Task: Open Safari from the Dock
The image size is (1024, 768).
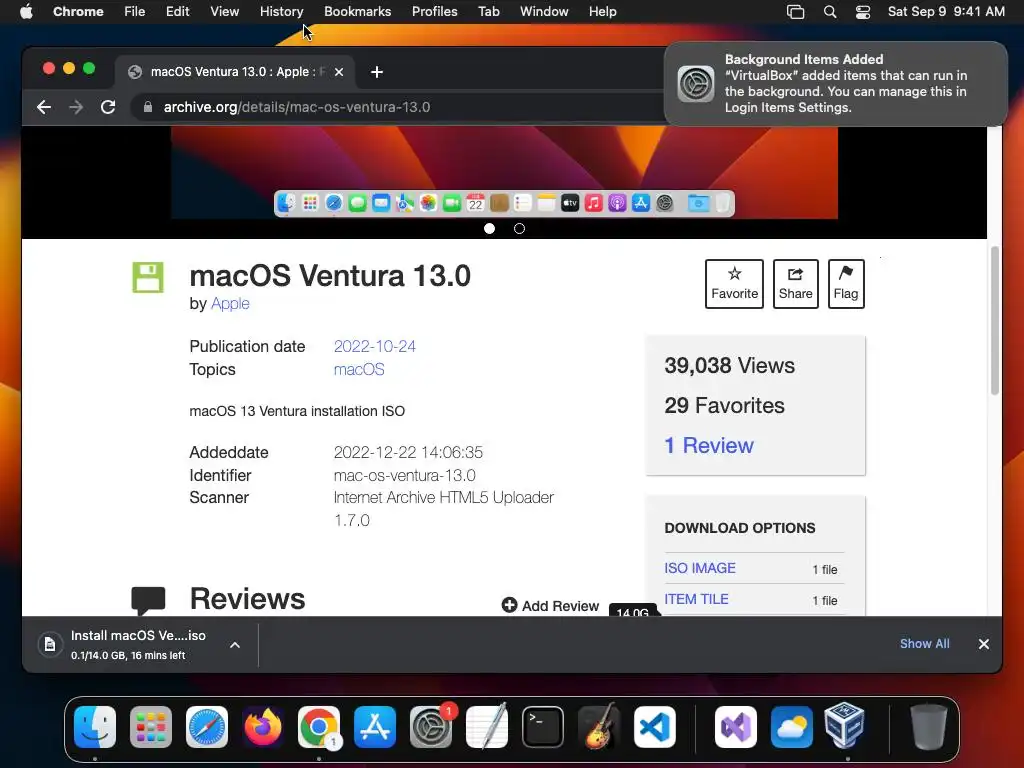Action: click(x=207, y=727)
